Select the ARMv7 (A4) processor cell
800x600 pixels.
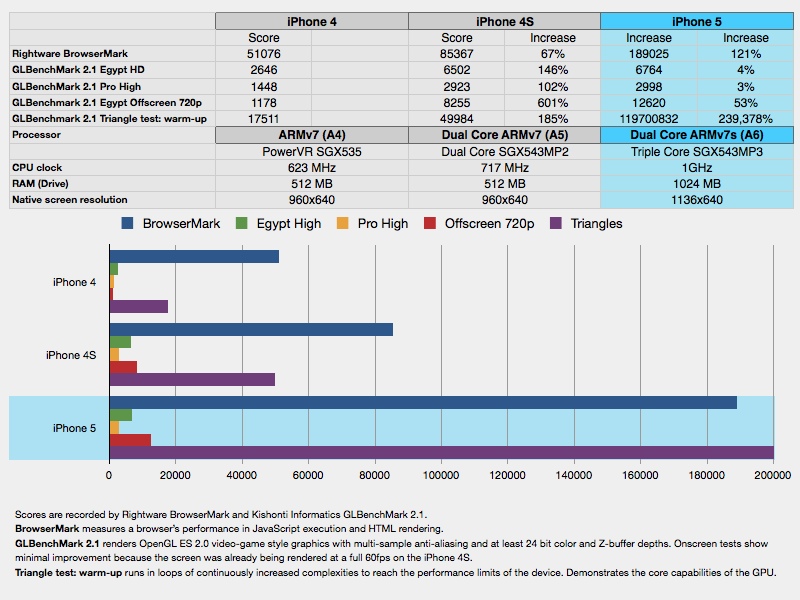(312, 135)
